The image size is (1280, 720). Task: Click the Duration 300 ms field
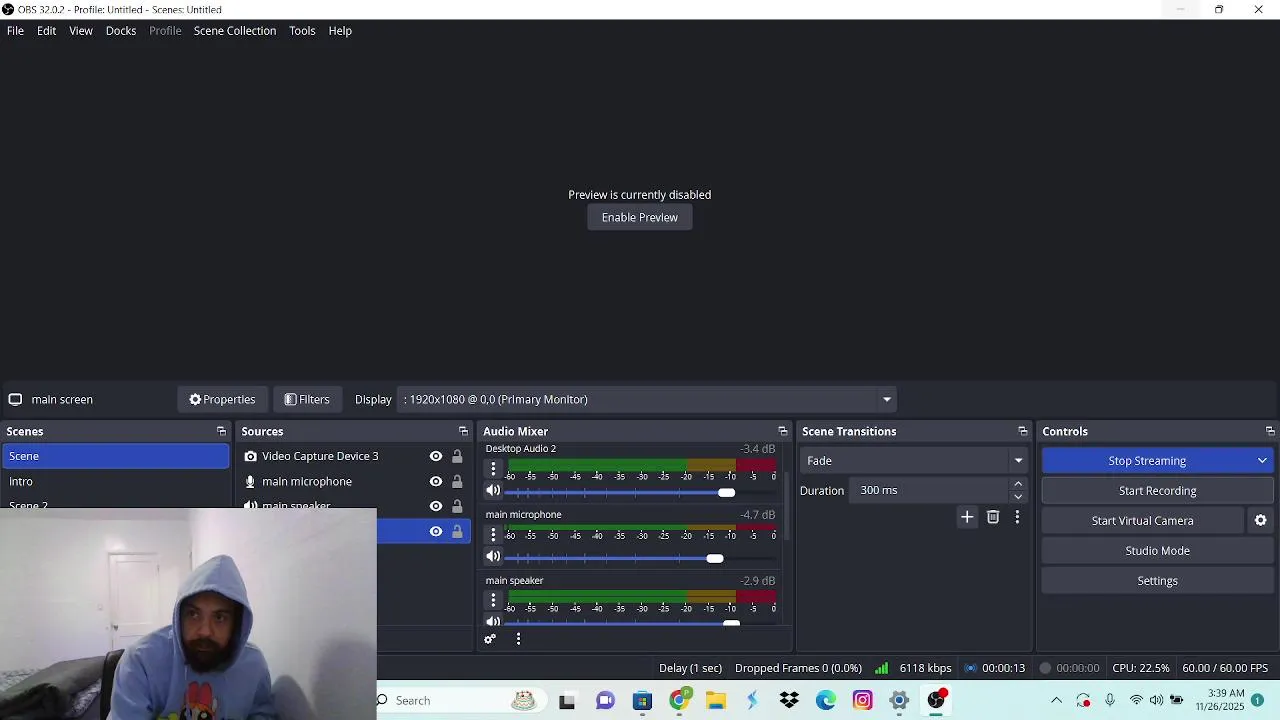point(930,490)
